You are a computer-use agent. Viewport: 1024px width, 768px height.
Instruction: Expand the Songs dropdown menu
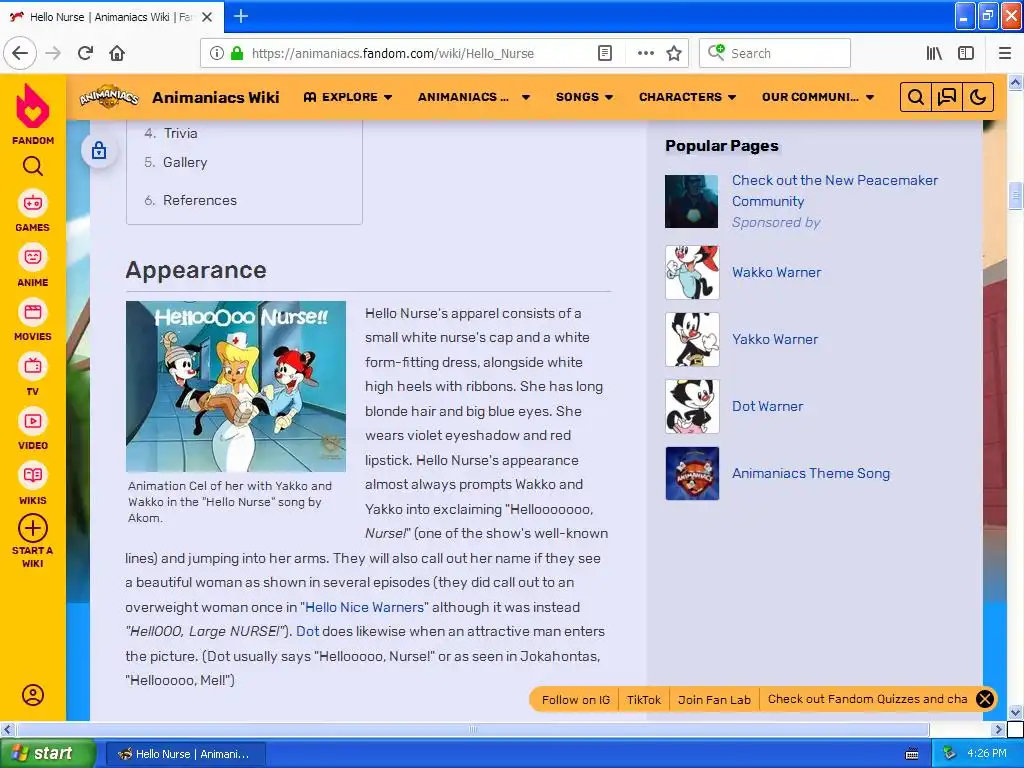(584, 97)
